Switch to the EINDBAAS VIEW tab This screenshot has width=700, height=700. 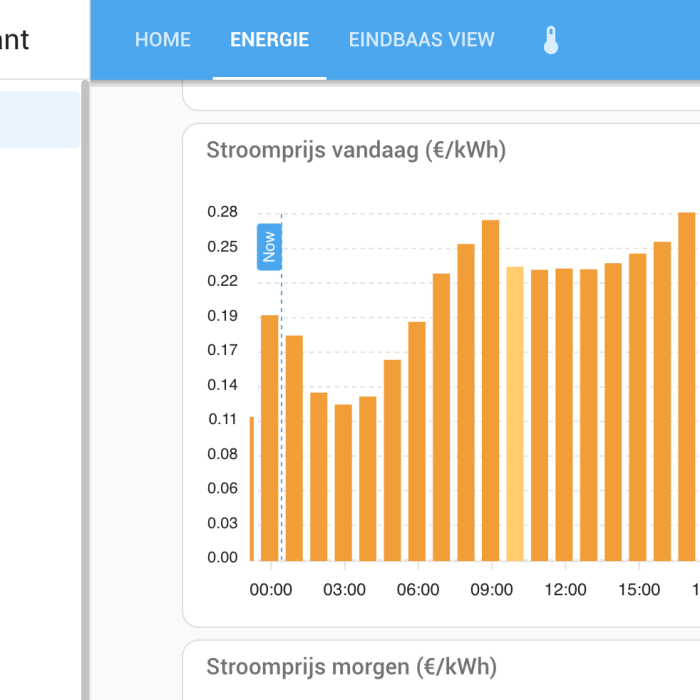click(x=421, y=40)
